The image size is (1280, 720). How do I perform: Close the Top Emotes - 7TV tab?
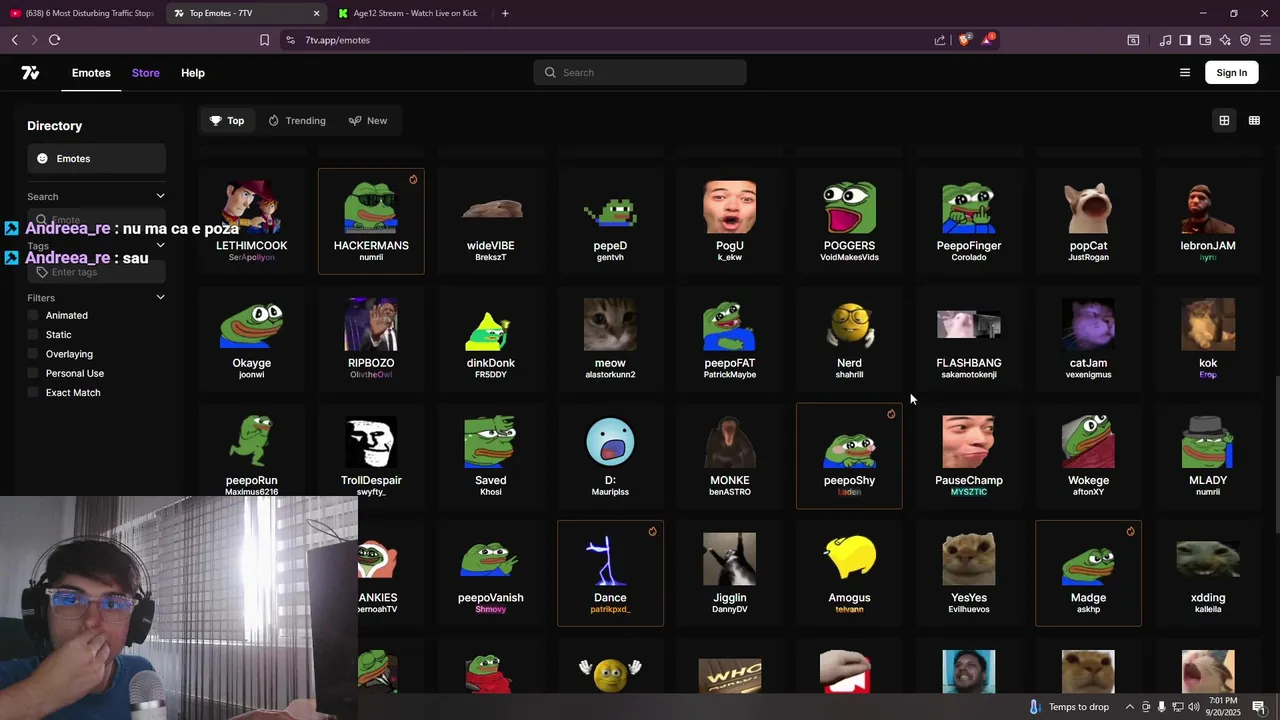317,13
